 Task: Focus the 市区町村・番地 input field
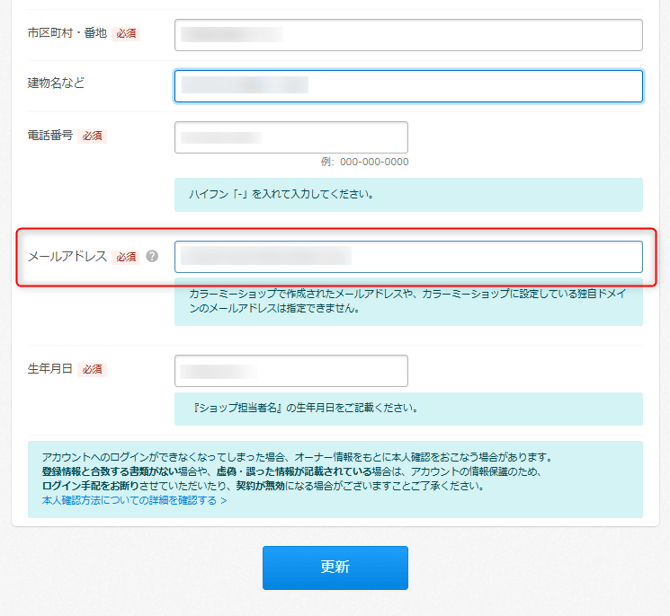coord(408,35)
